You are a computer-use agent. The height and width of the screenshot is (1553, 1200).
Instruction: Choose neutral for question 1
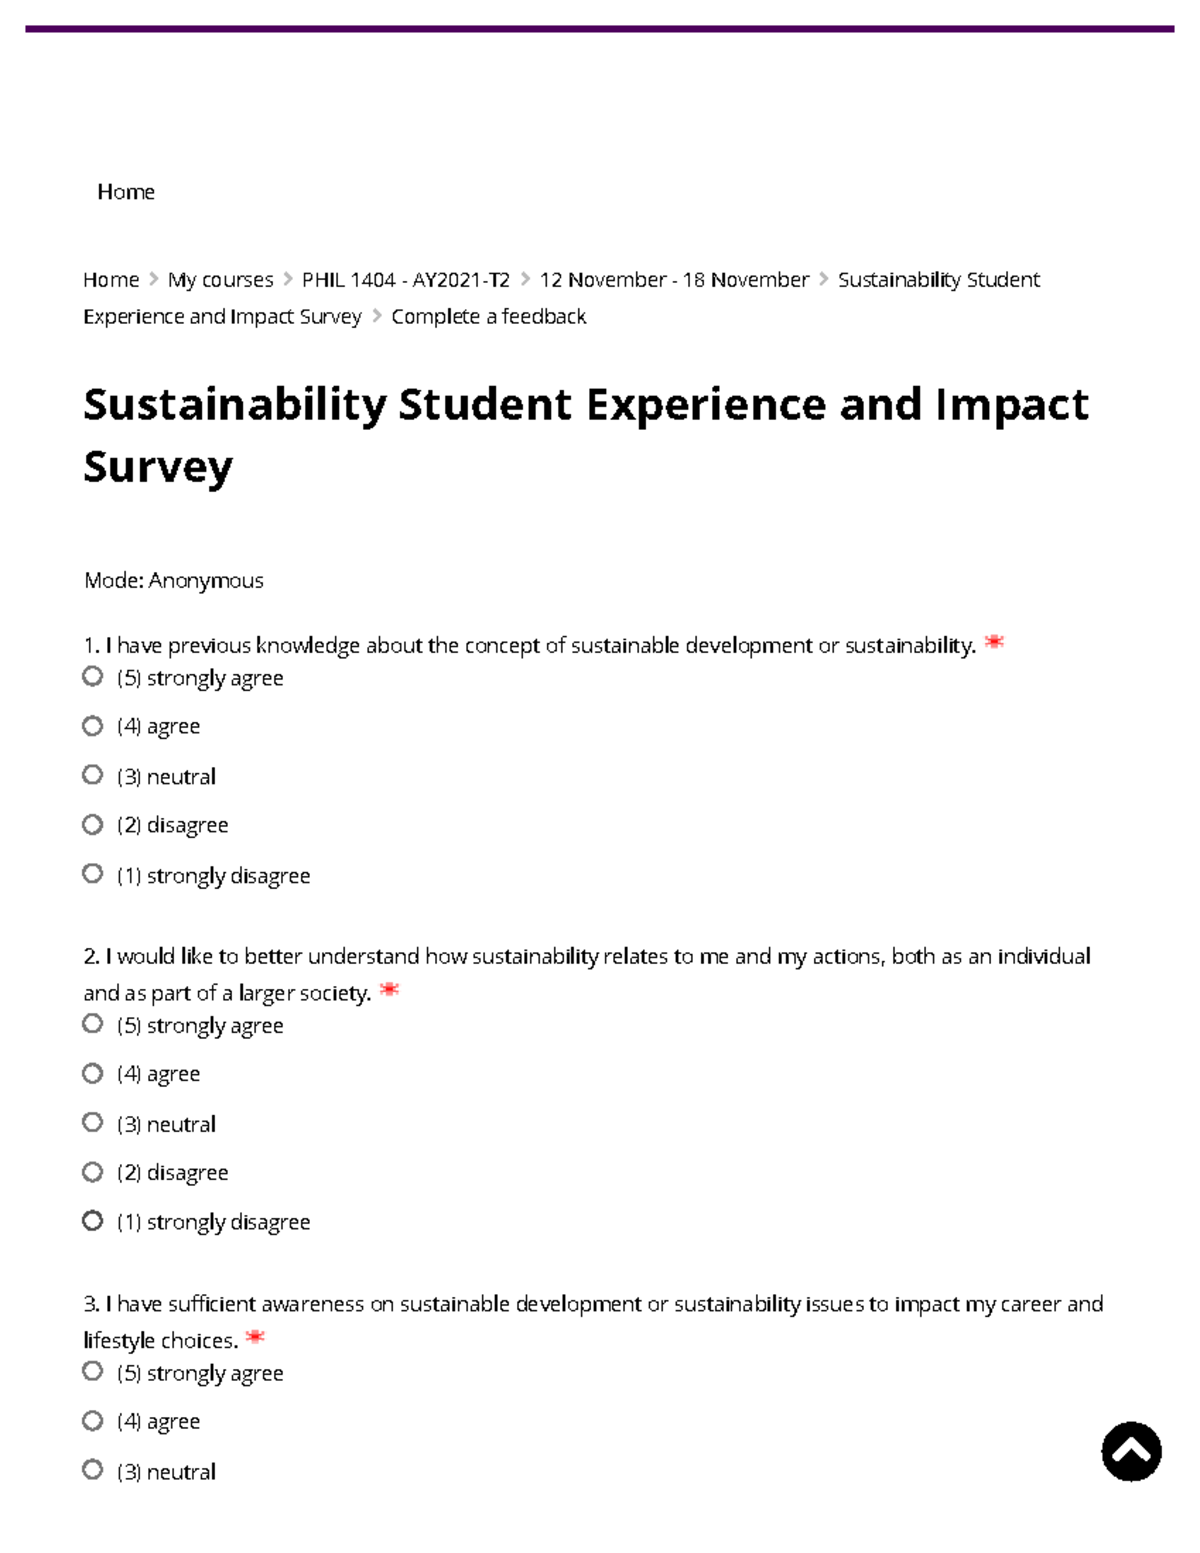point(93,775)
